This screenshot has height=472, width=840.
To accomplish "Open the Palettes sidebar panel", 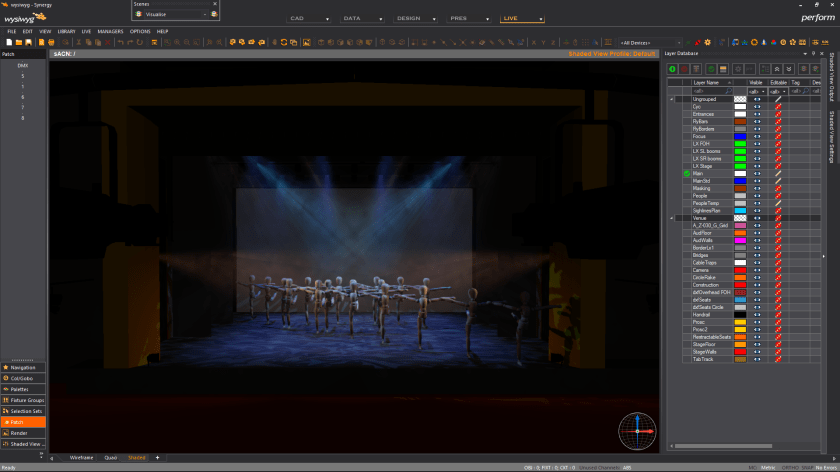I will pos(24,389).
